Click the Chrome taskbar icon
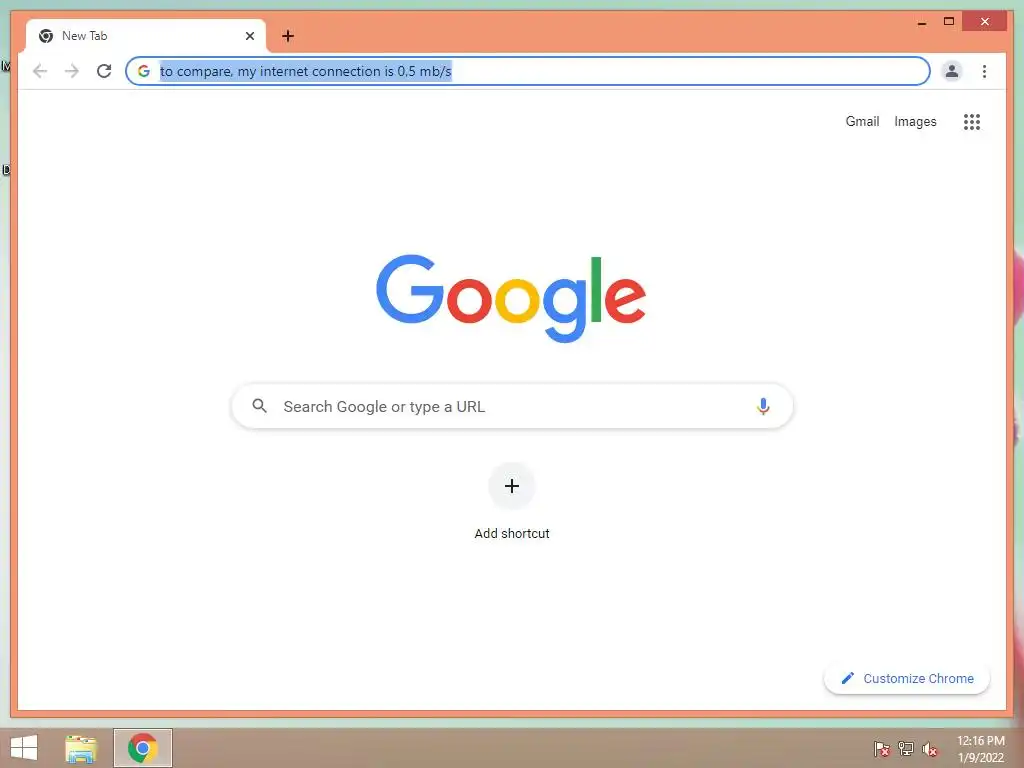The height and width of the screenshot is (768, 1024). coord(143,748)
